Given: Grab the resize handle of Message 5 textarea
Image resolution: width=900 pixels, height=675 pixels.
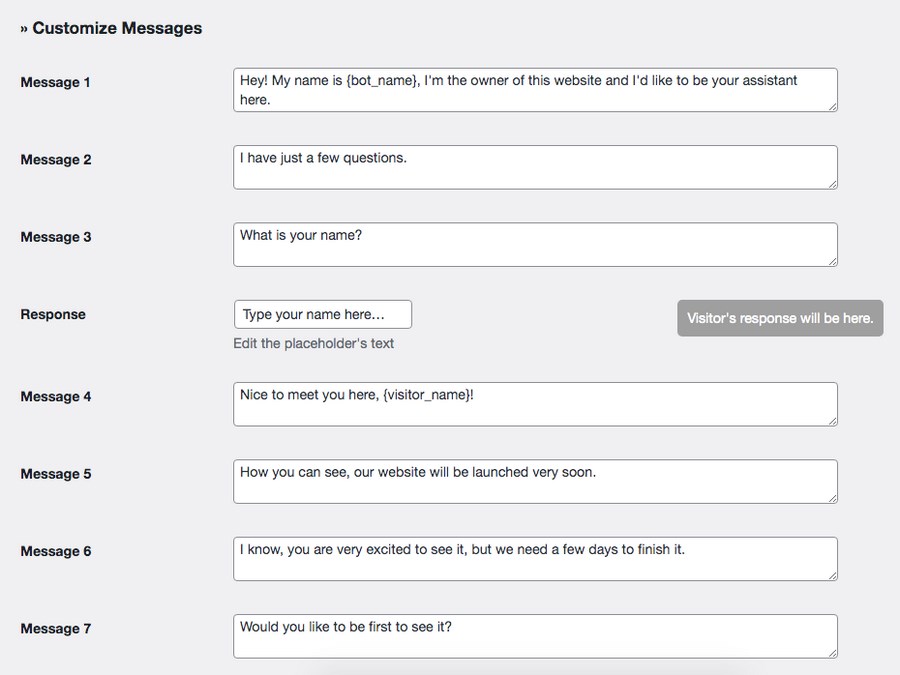Looking at the screenshot, I should tap(832, 498).
